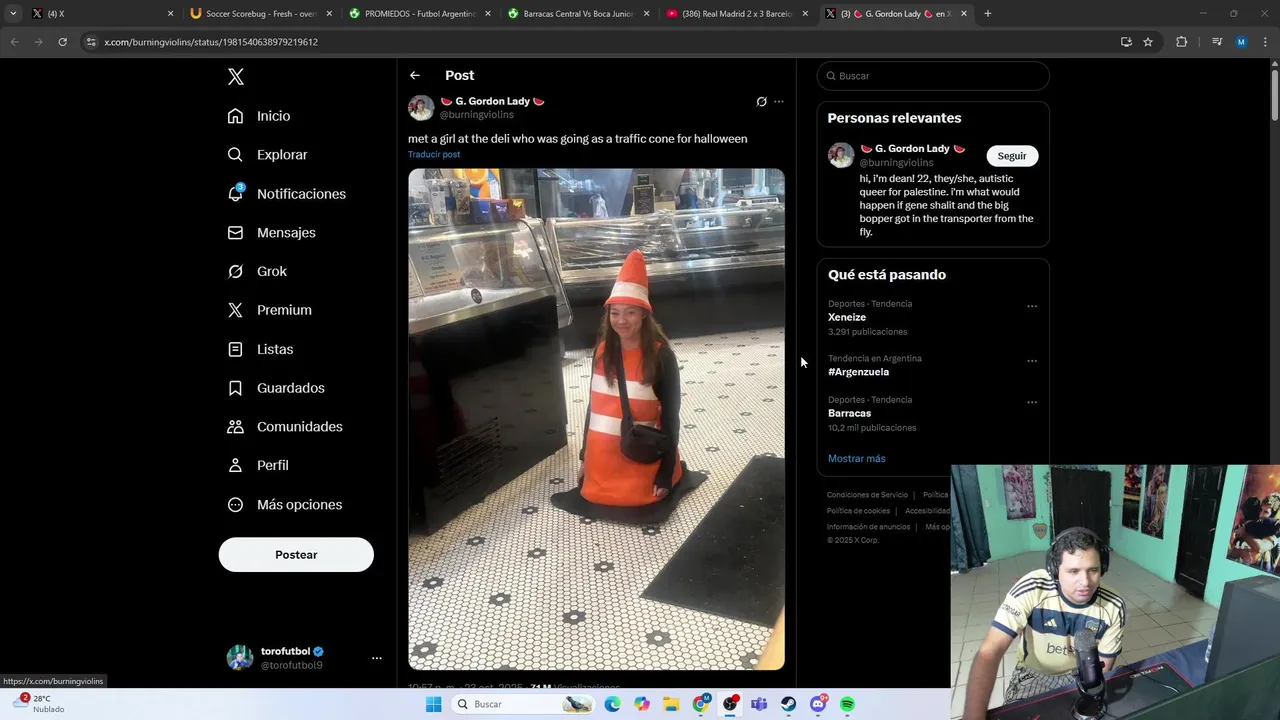The height and width of the screenshot is (720, 1280).
Task: Open the Barracas trending topic
Action: (849, 413)
